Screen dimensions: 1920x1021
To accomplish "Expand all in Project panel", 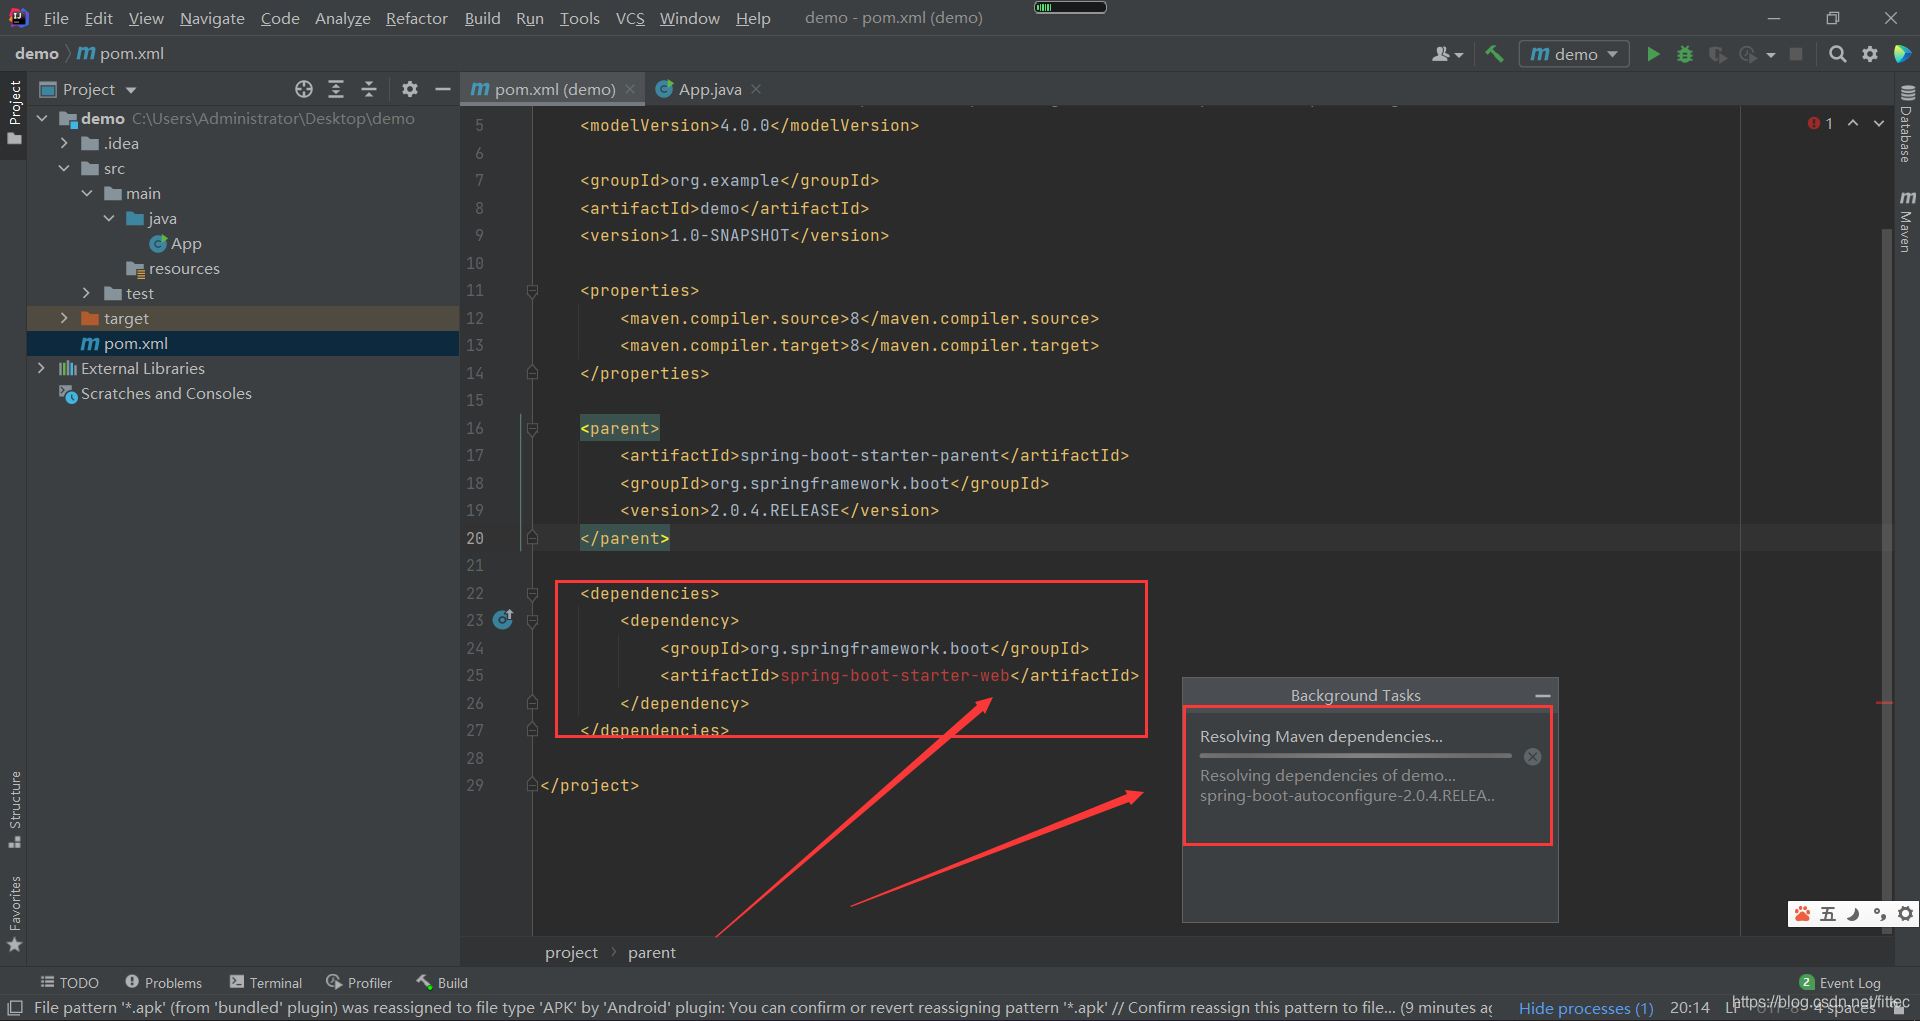I will click(x=336, y=89).
